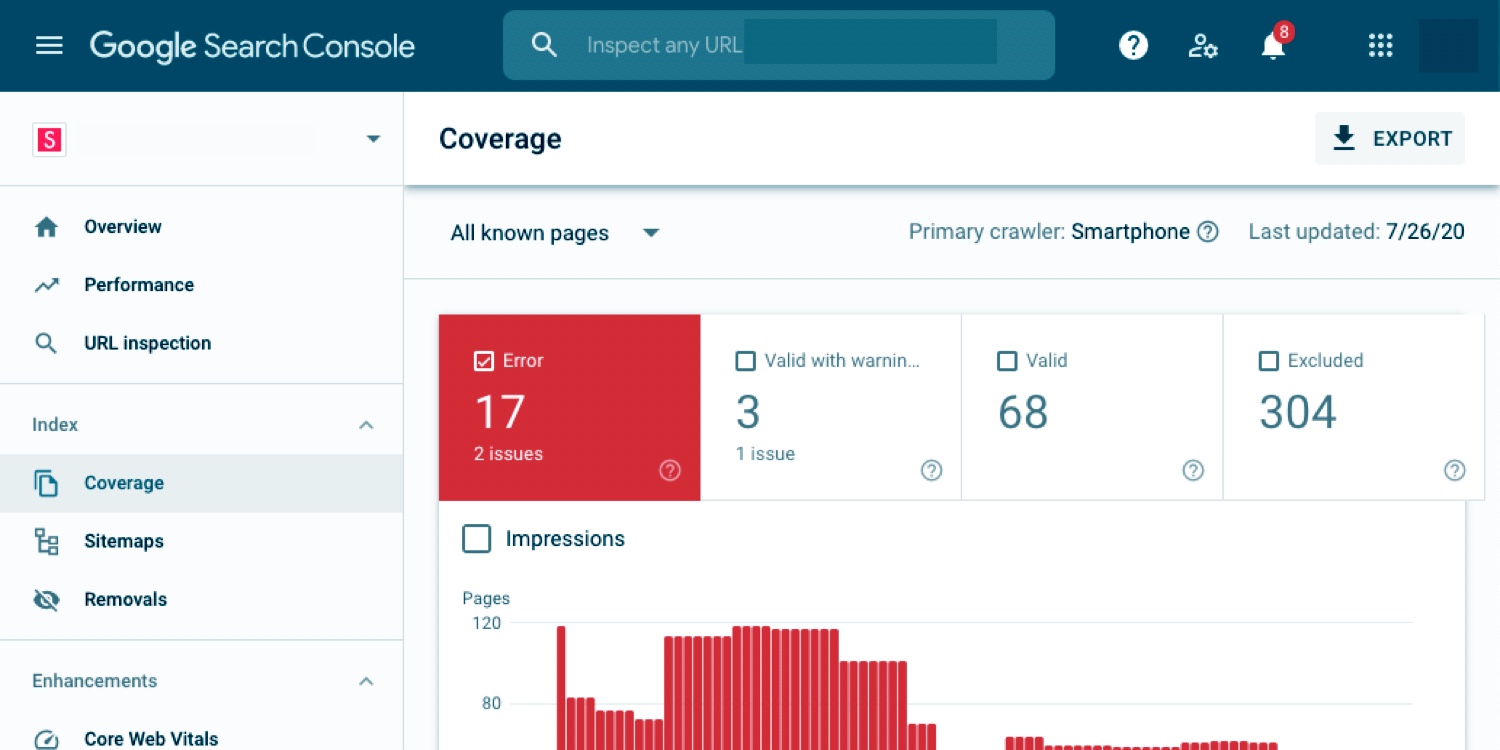Click the property's red S logo
This screenshot has width=1500, height=750.
(x=49, y=139)
